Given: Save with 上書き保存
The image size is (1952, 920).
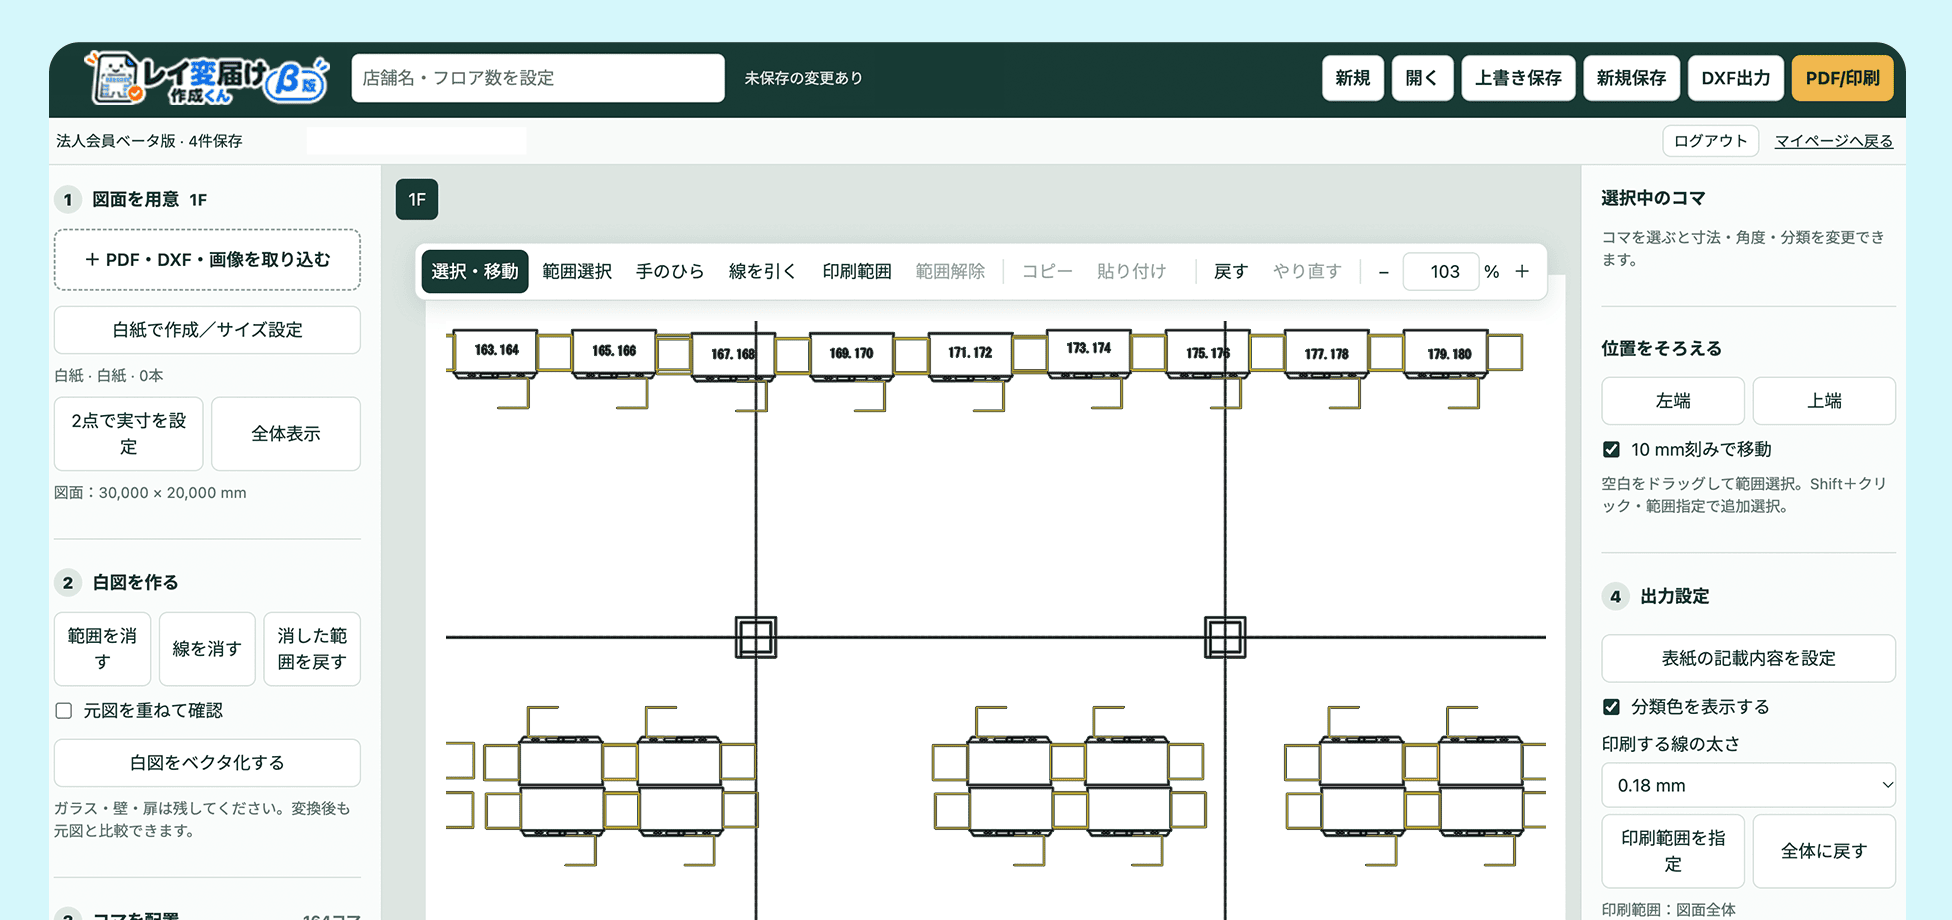Looking at the screenshot, I should coord(1518,78).
